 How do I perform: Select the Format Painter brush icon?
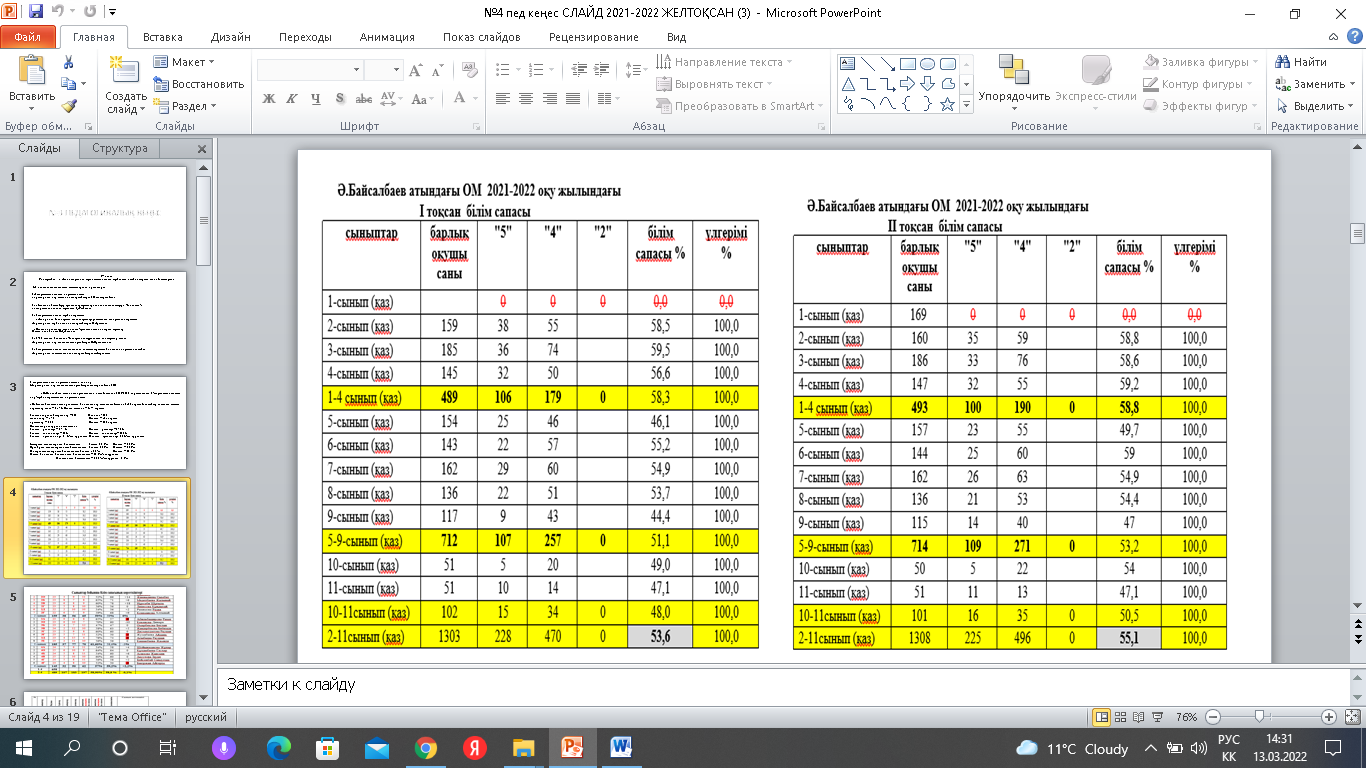68,105
